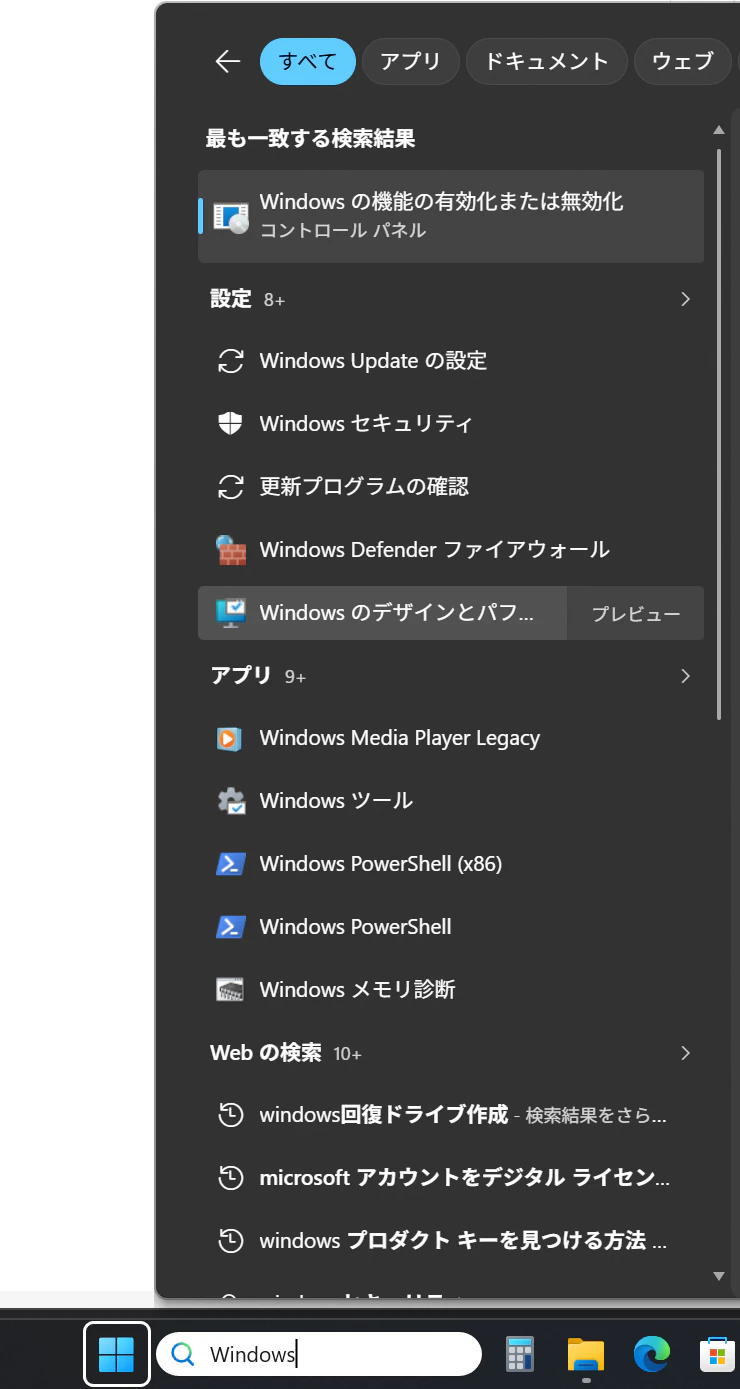Switch to the アプリ filter tab

tap(410, 61)
